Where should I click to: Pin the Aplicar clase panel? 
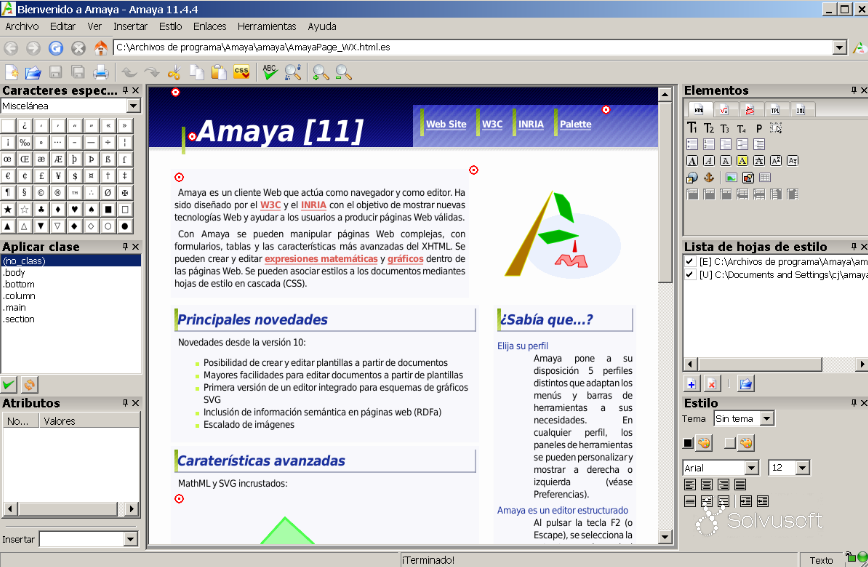(126, 246)
